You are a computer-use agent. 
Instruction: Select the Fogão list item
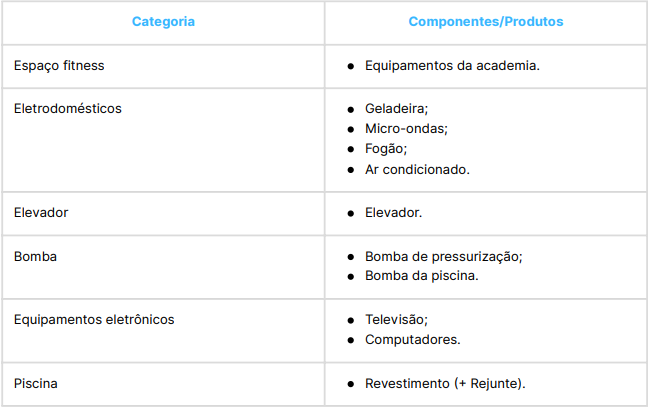(386, 149)
